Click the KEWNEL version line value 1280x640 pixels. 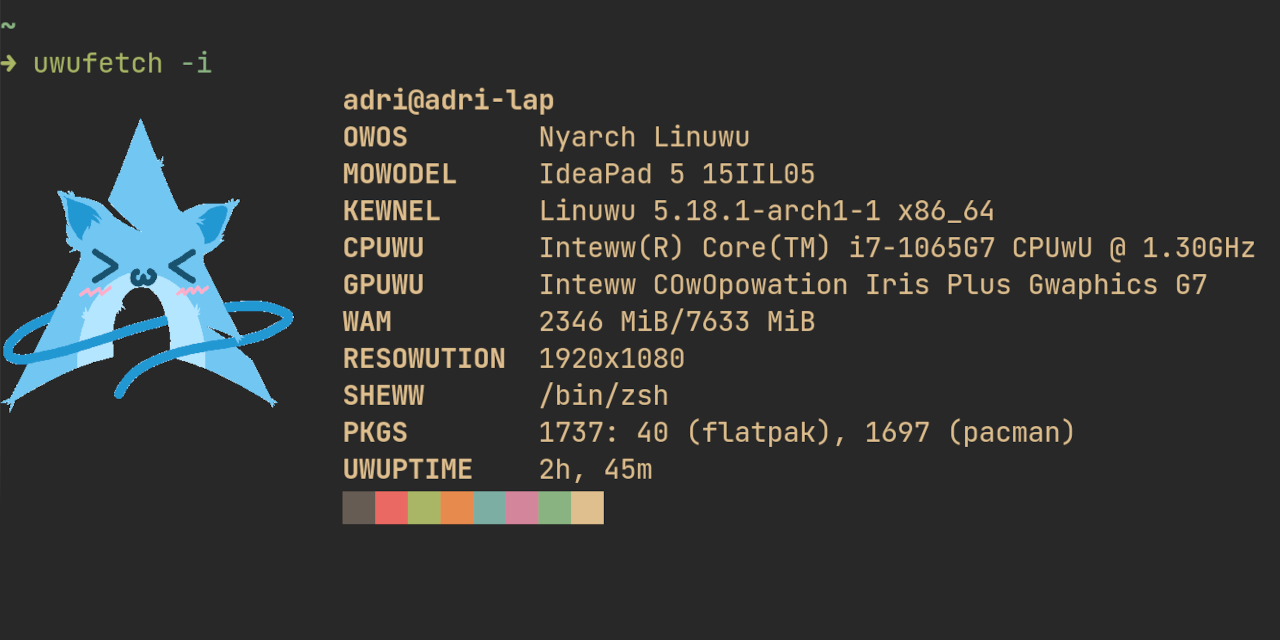point(766,212)
